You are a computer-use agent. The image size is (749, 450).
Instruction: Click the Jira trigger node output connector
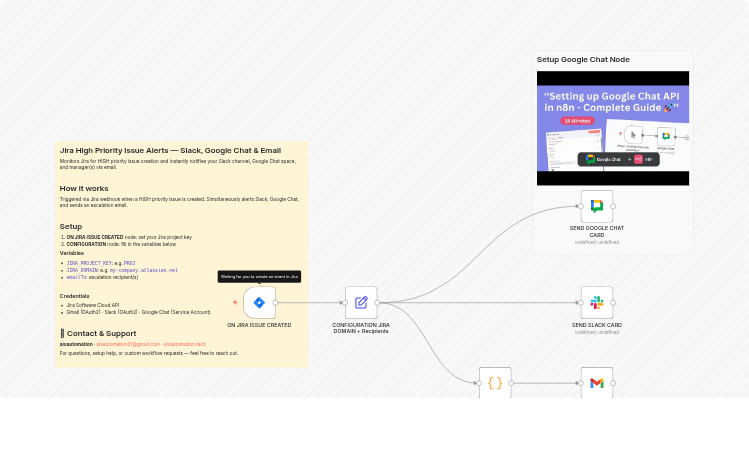tap(276, 302)
